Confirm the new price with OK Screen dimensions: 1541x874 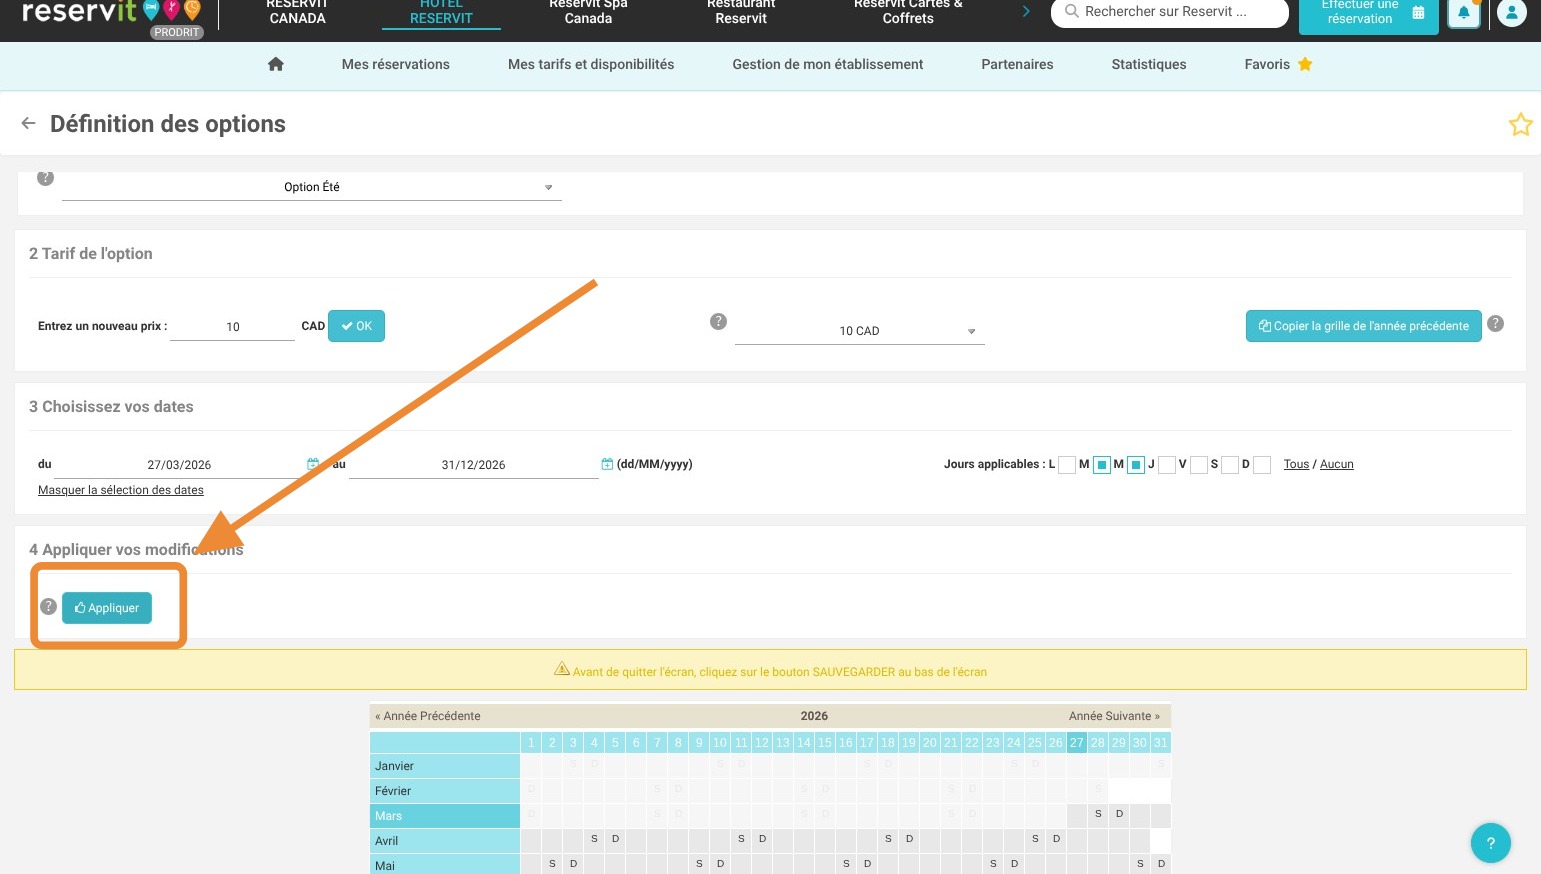[356, 326]
